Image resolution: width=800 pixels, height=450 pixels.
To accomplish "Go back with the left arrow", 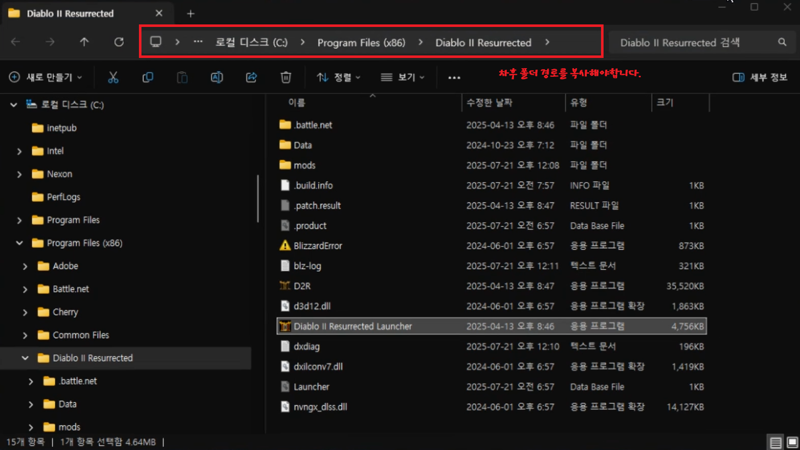I will [16, 42].
